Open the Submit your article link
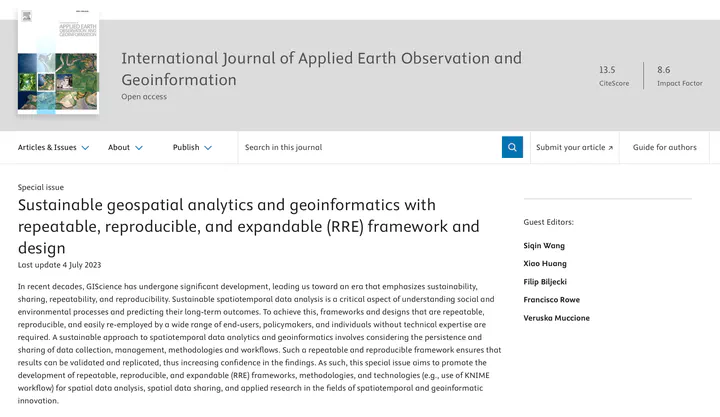This screenshot has height=417, width=720. tap(574, 147)
